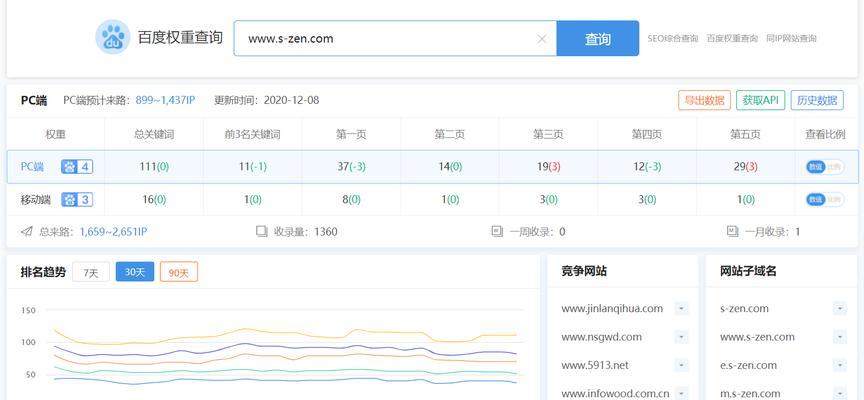Switch ranking trend to 30天
This screenshot has height=400, width=864.
(x=134, y=272)
